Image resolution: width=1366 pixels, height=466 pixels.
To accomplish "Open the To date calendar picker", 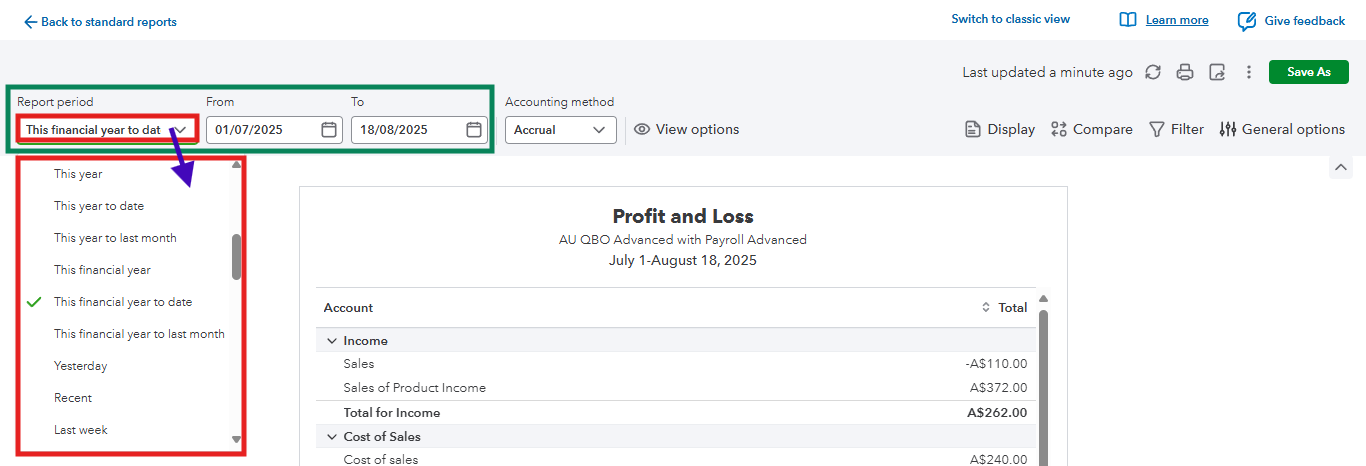I will pyautogui.click(x=474, y=130).
